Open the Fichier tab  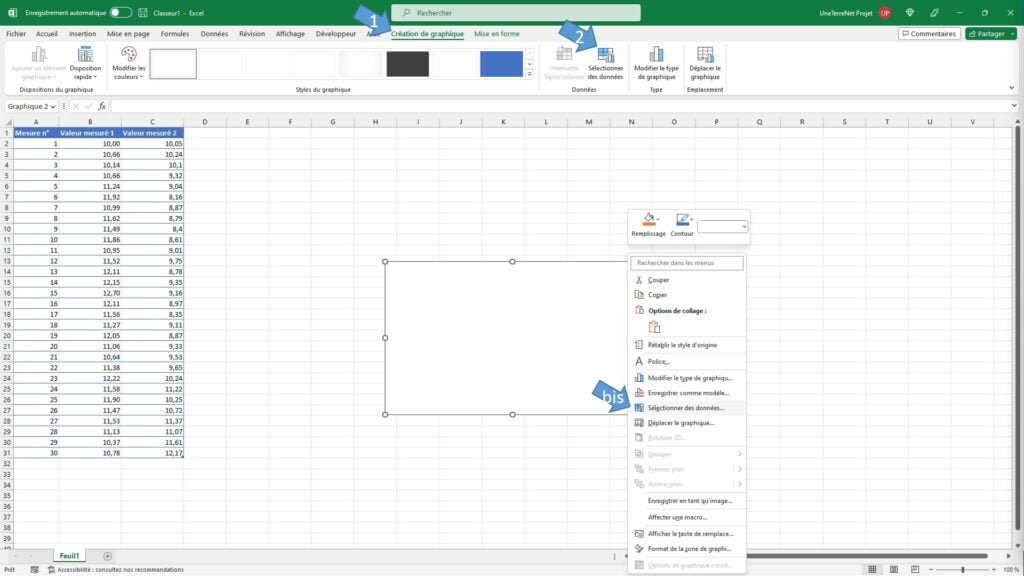tap(16, 33)
